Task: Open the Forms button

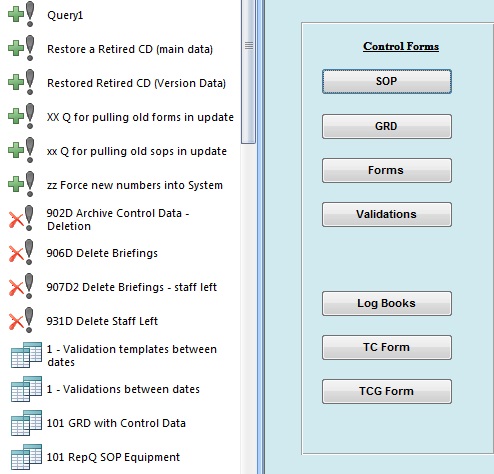Action: tap(387, 170)
